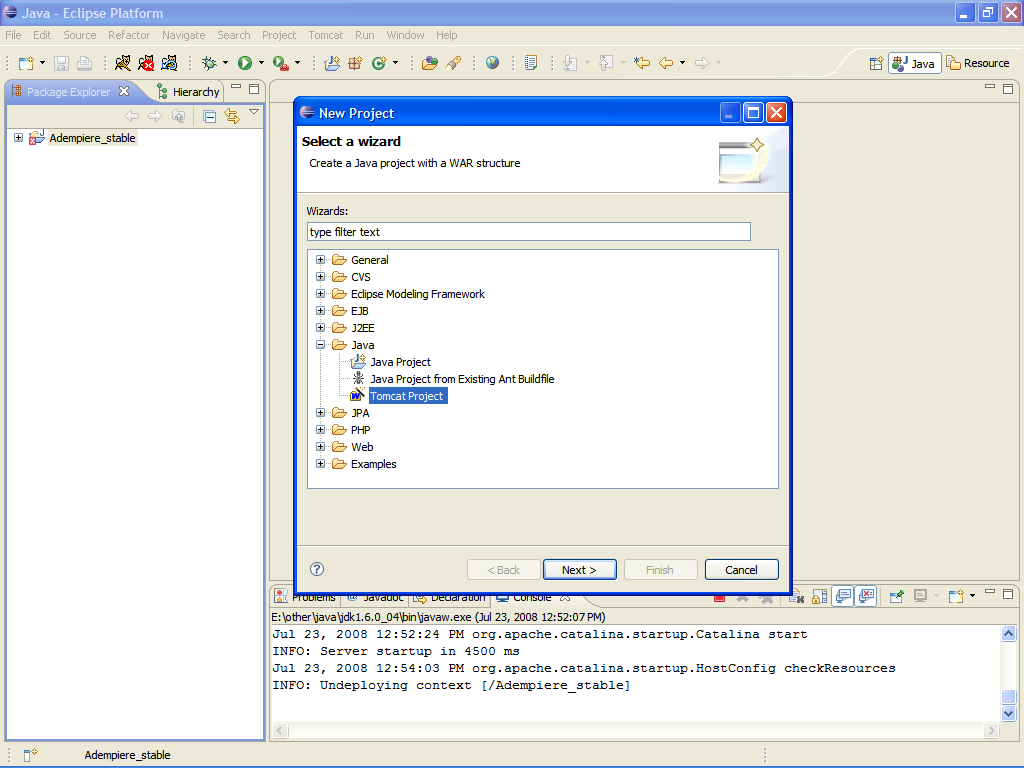This screenshot has width=1024, height=768.
Task: Click the Back navigation arrow in main toolbar
Action: tap(666, 63)
